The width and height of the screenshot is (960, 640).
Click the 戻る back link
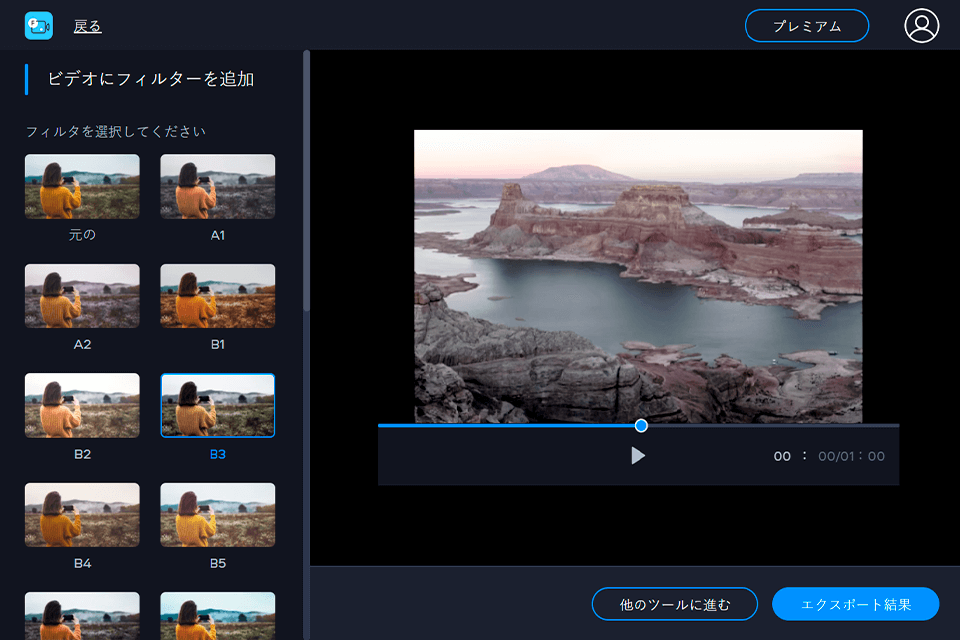[x=87, y=27]
